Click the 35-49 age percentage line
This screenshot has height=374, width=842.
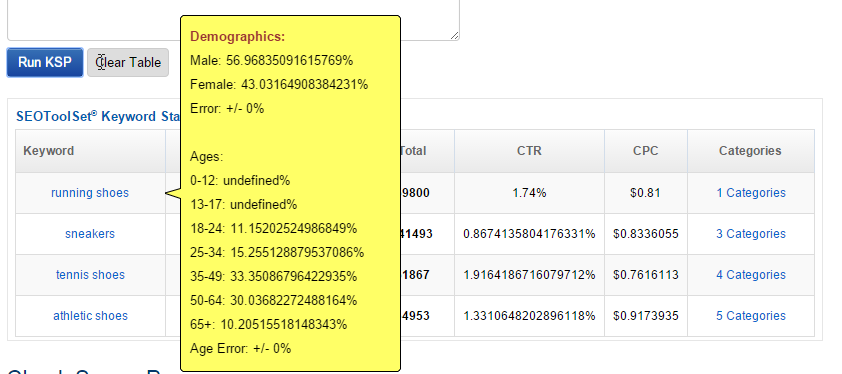[x=273, y=276]
